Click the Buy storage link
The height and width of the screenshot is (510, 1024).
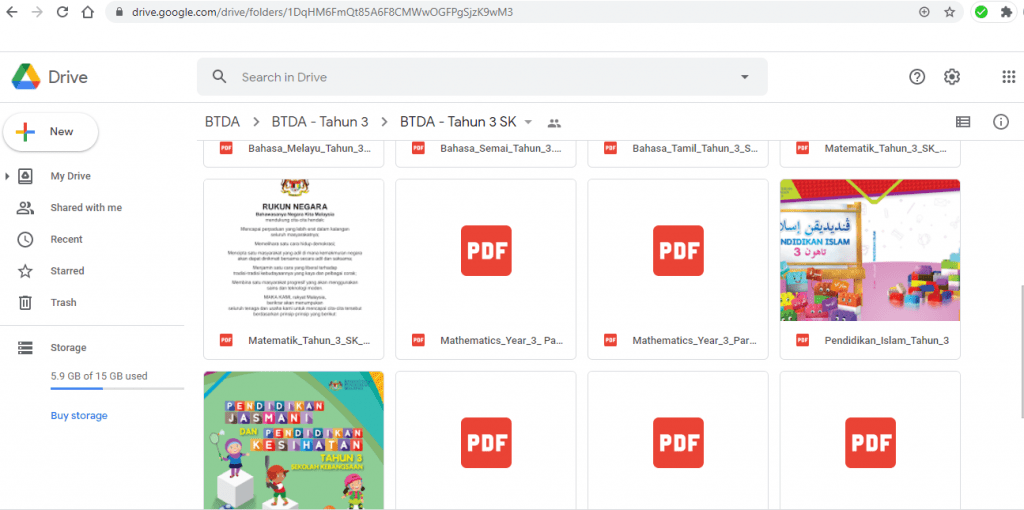tap(79, 416)
